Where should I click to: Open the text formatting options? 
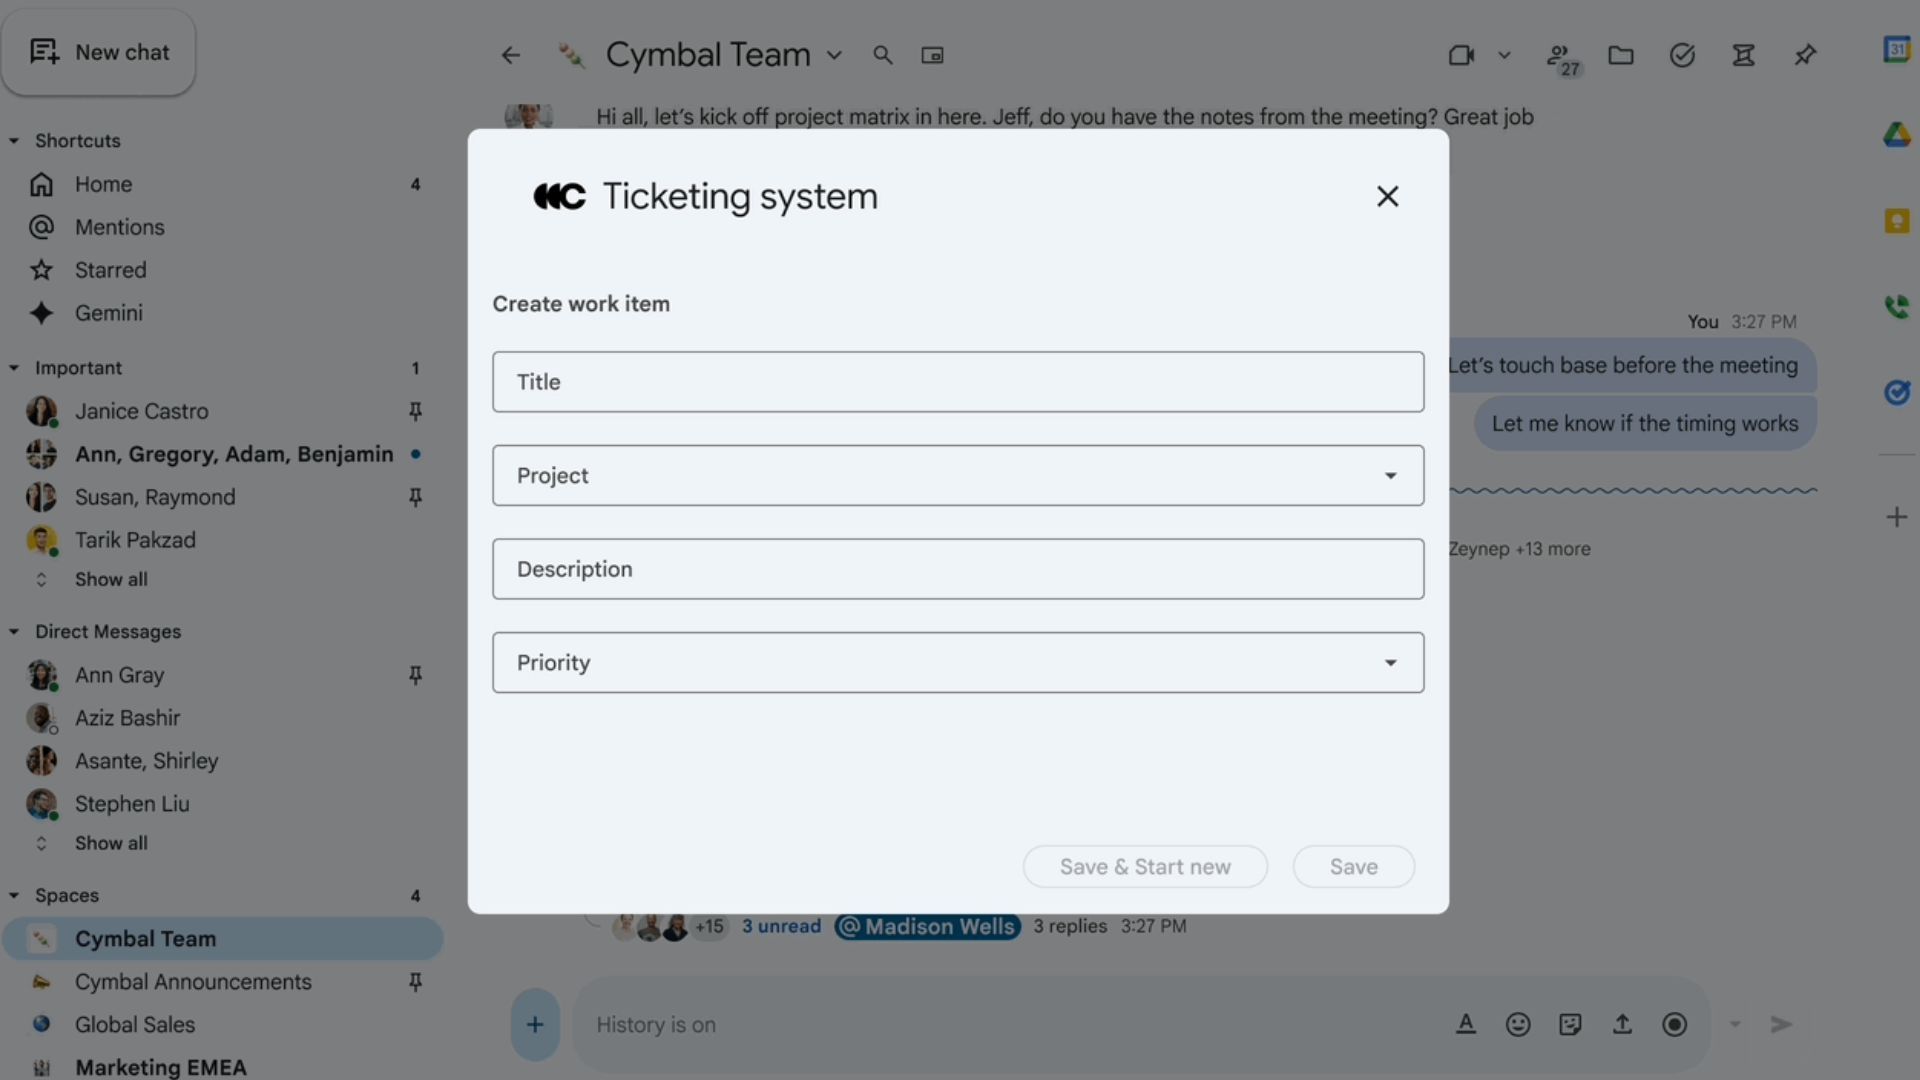coord(1466,1024)
